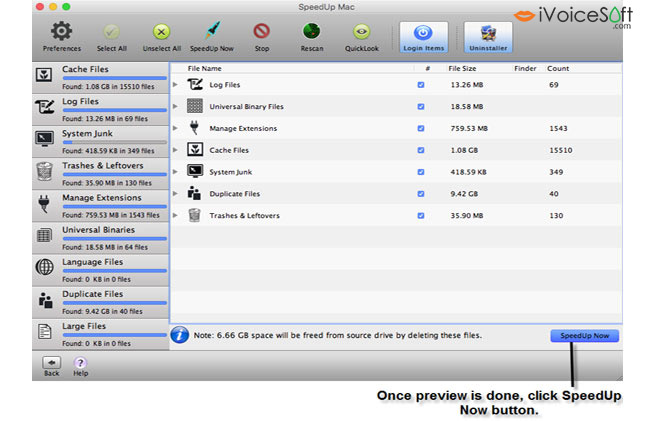Click the Stop toolbar icon
The width and height of the screenshot is (645, 421).
tap(262, 31)
